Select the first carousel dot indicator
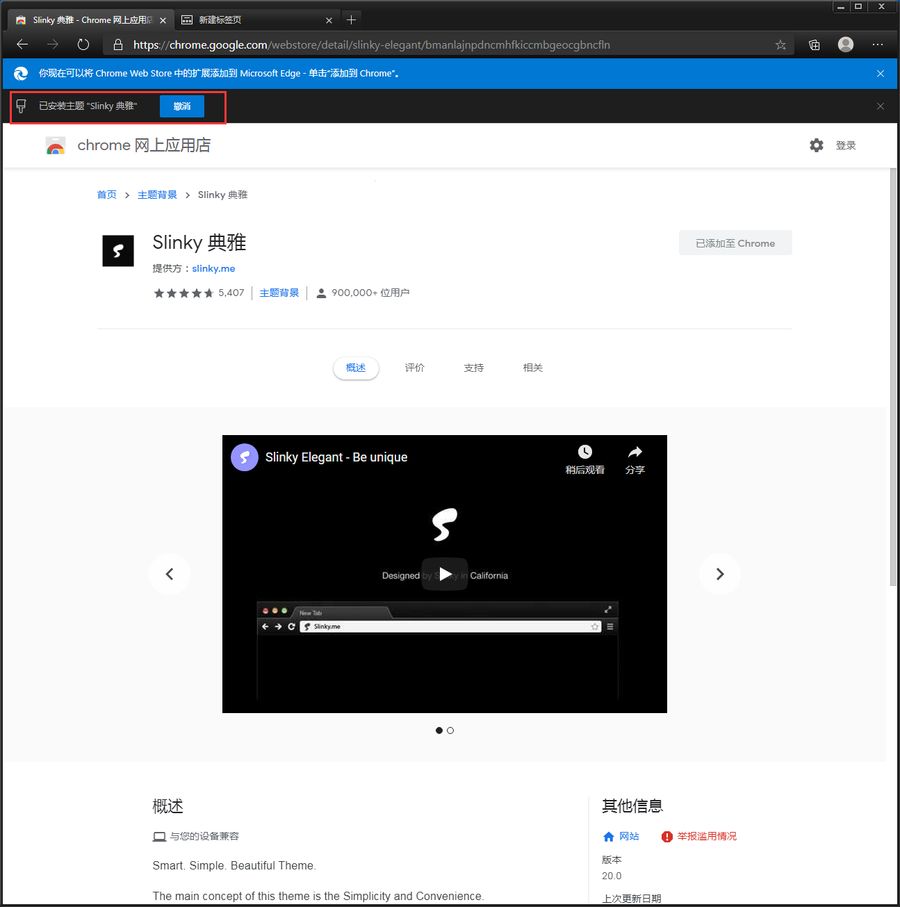 [439, 730]
